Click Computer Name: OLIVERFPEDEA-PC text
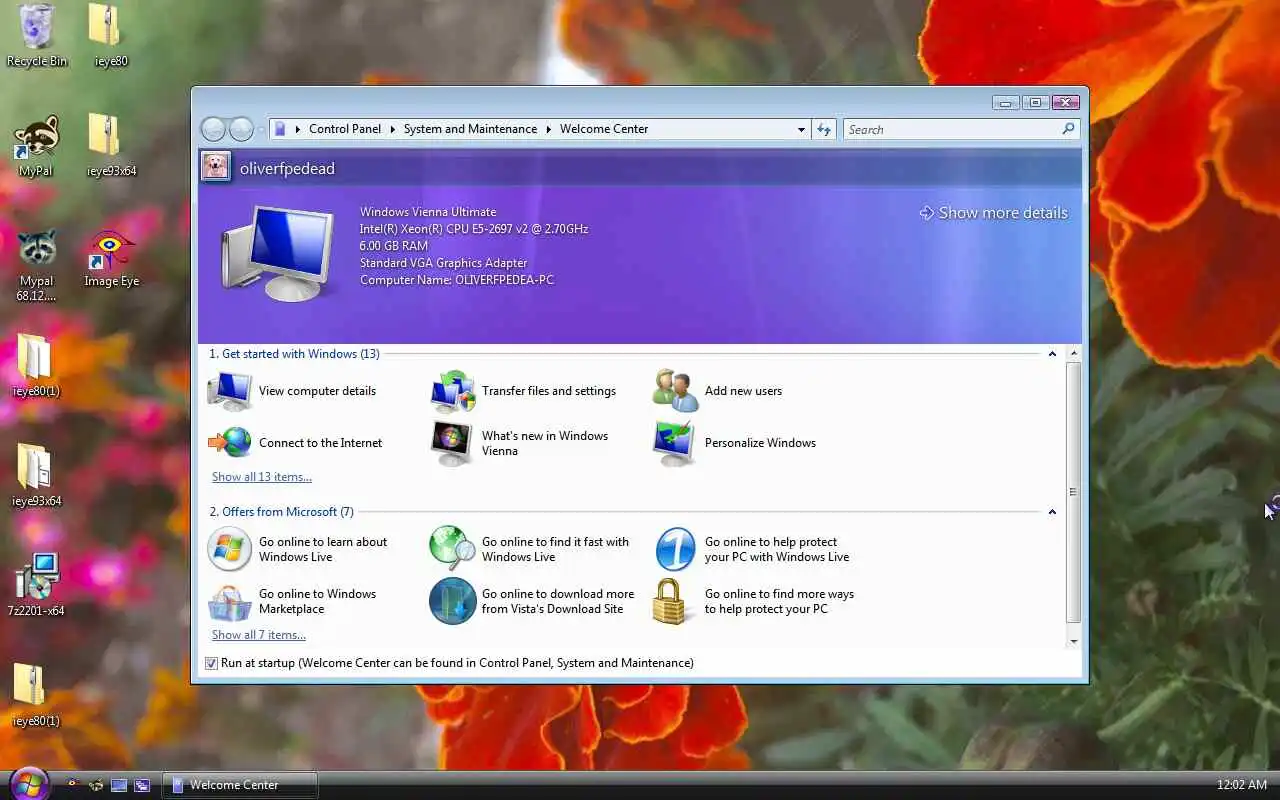Image resolution: width=1280 pixels, height=800 pixels. click(457, 280)
